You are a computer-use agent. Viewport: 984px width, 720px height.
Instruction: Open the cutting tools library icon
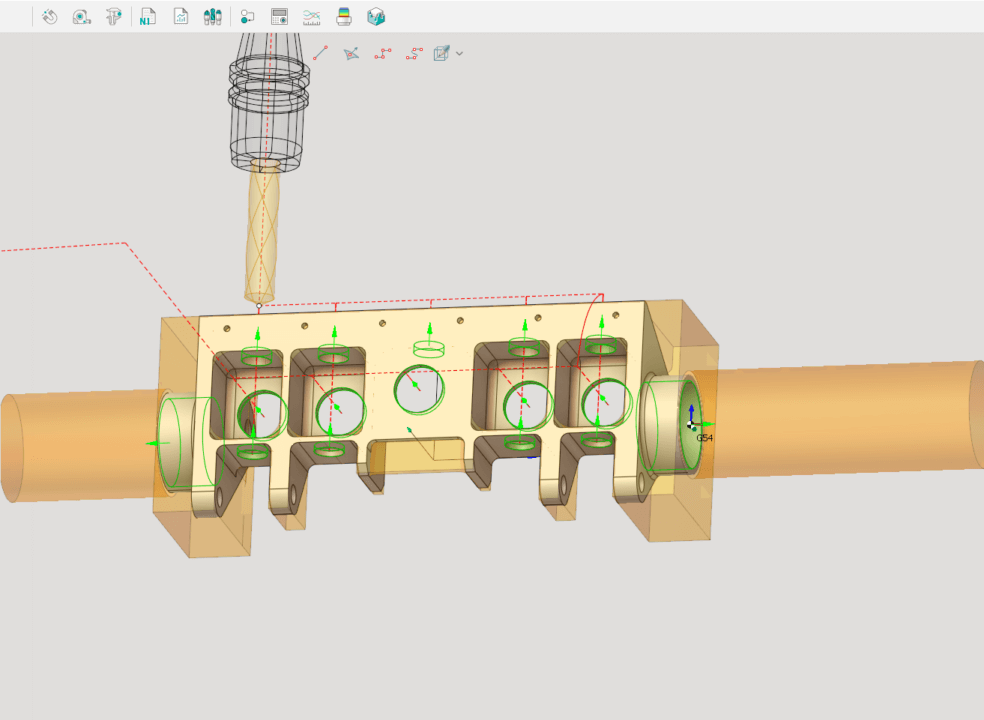(x=212, y=17)
